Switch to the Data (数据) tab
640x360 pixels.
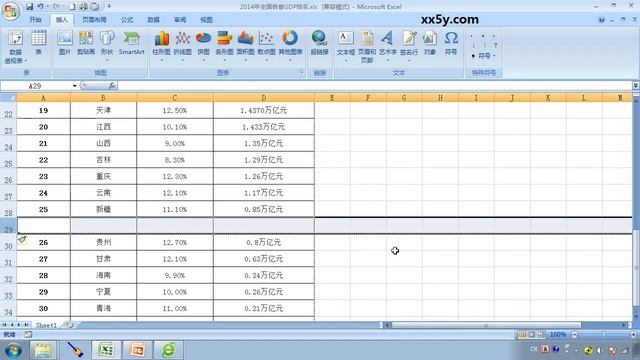pyautogui.click(x=153, y=20)
